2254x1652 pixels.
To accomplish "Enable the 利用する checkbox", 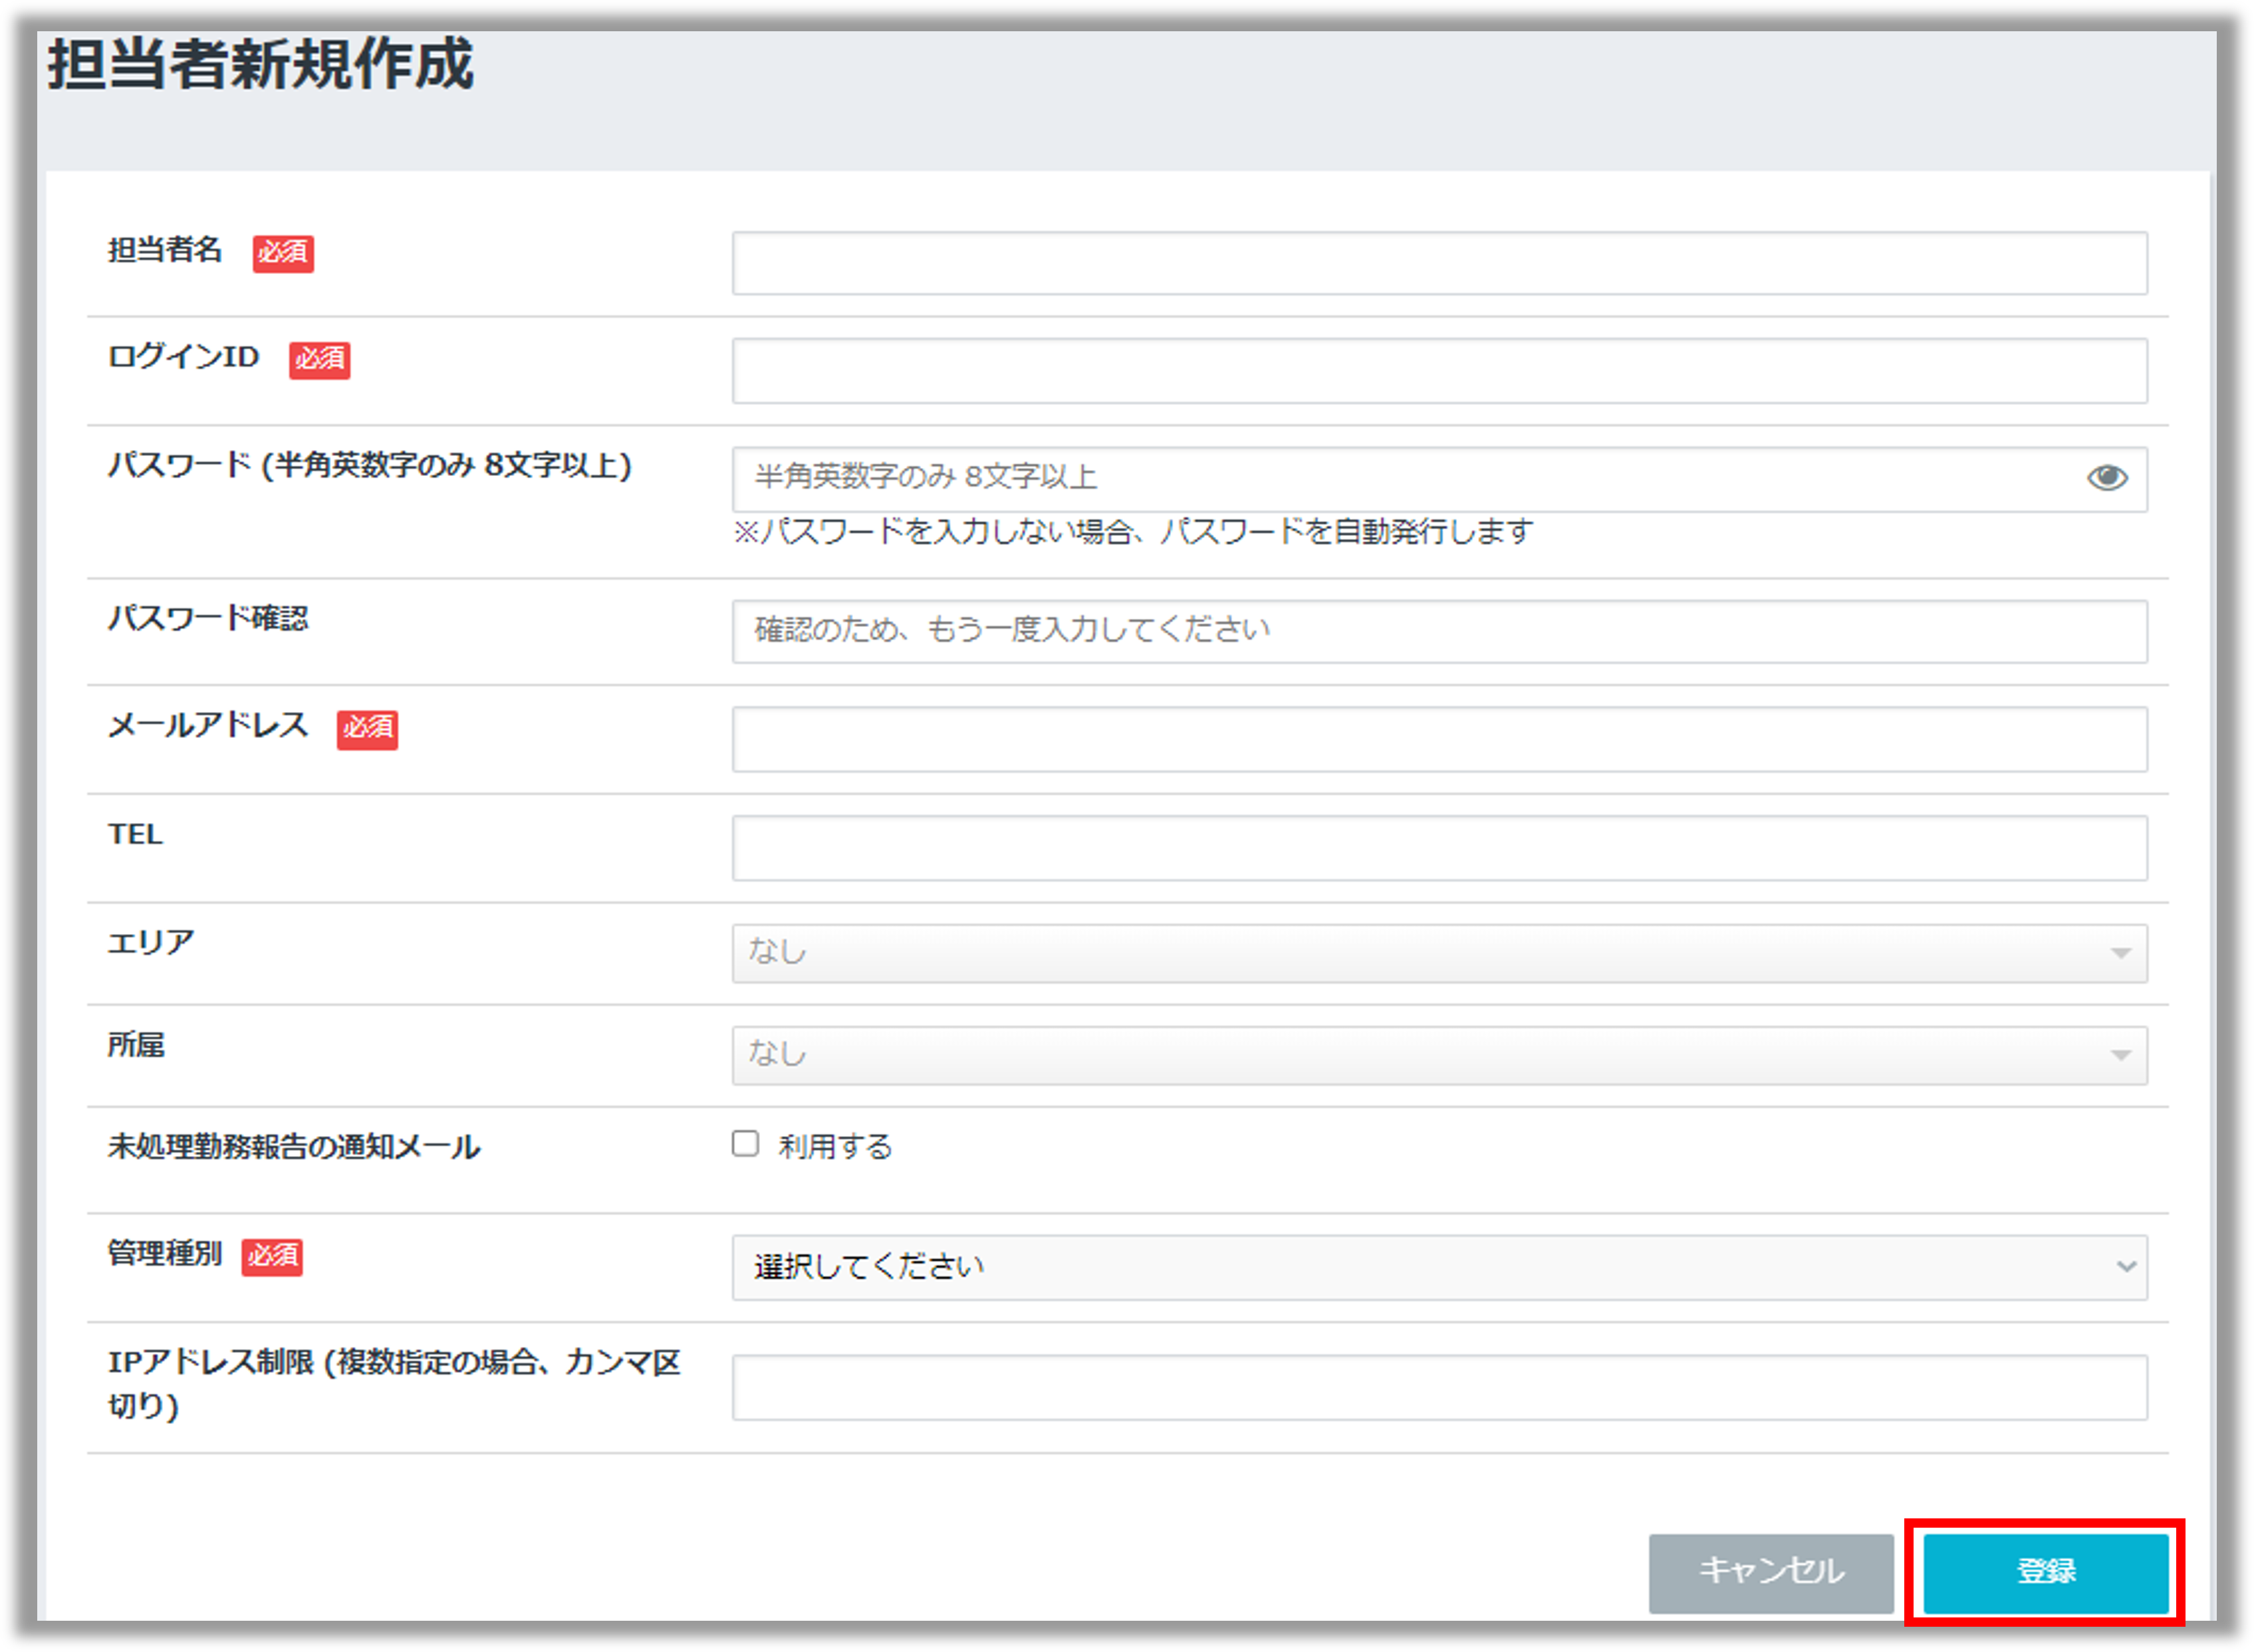I will click(x=745, y=1143).
